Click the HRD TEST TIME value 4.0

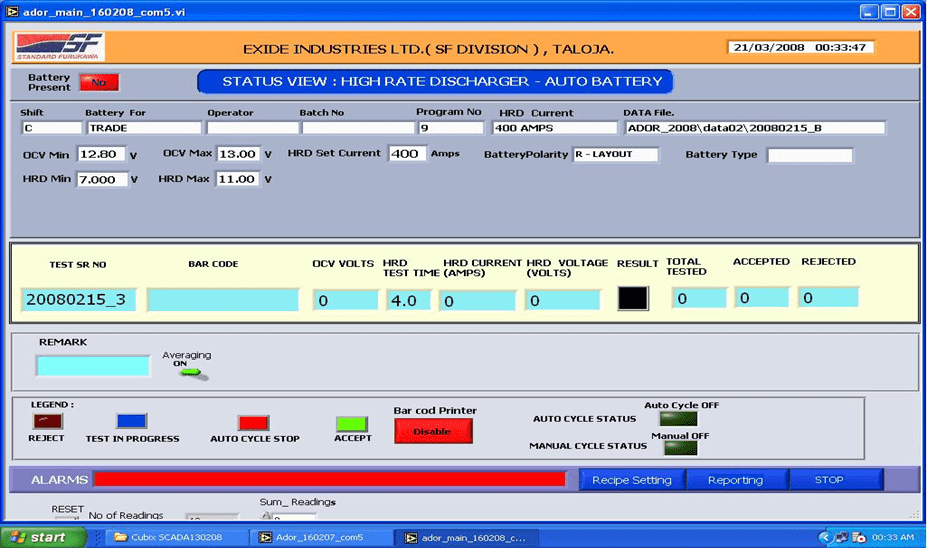[x=409, y=300]
